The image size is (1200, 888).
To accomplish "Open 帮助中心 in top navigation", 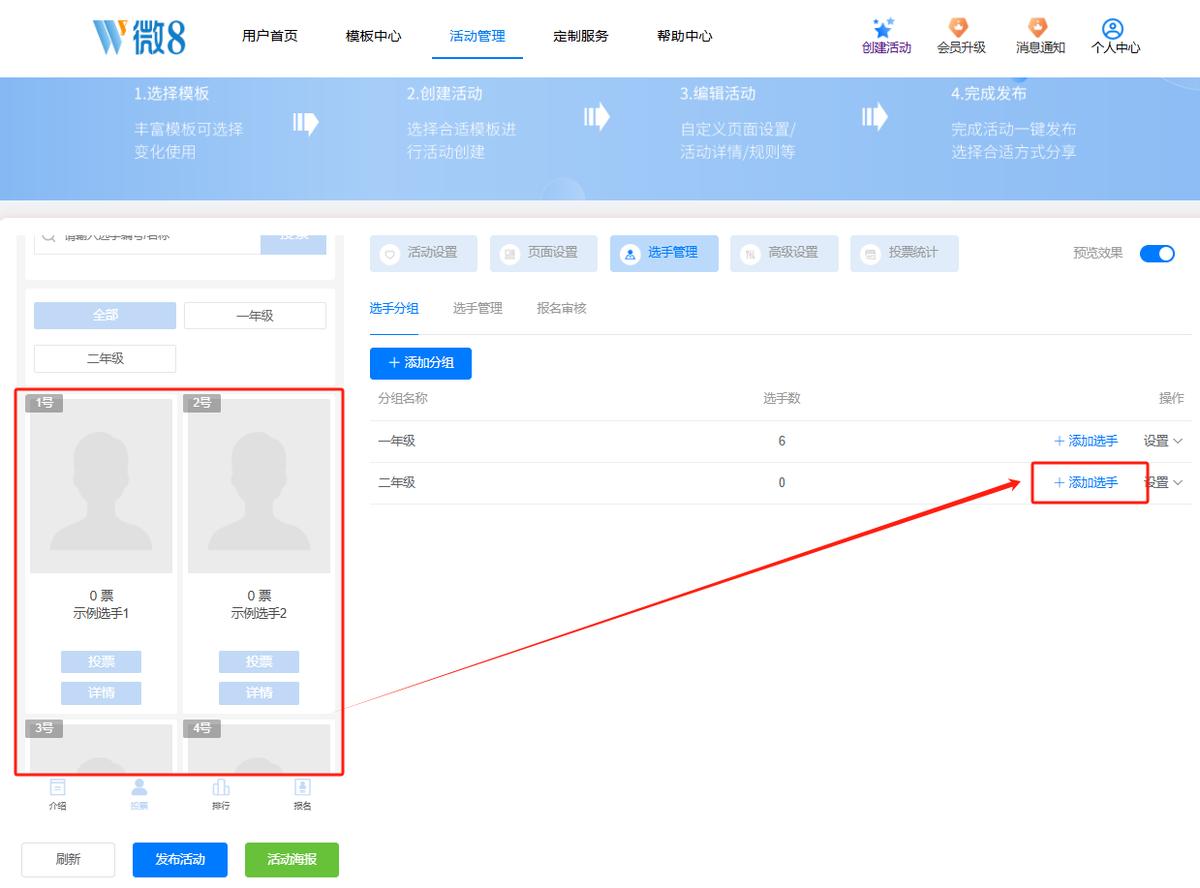I will click(x=685, y=36).
